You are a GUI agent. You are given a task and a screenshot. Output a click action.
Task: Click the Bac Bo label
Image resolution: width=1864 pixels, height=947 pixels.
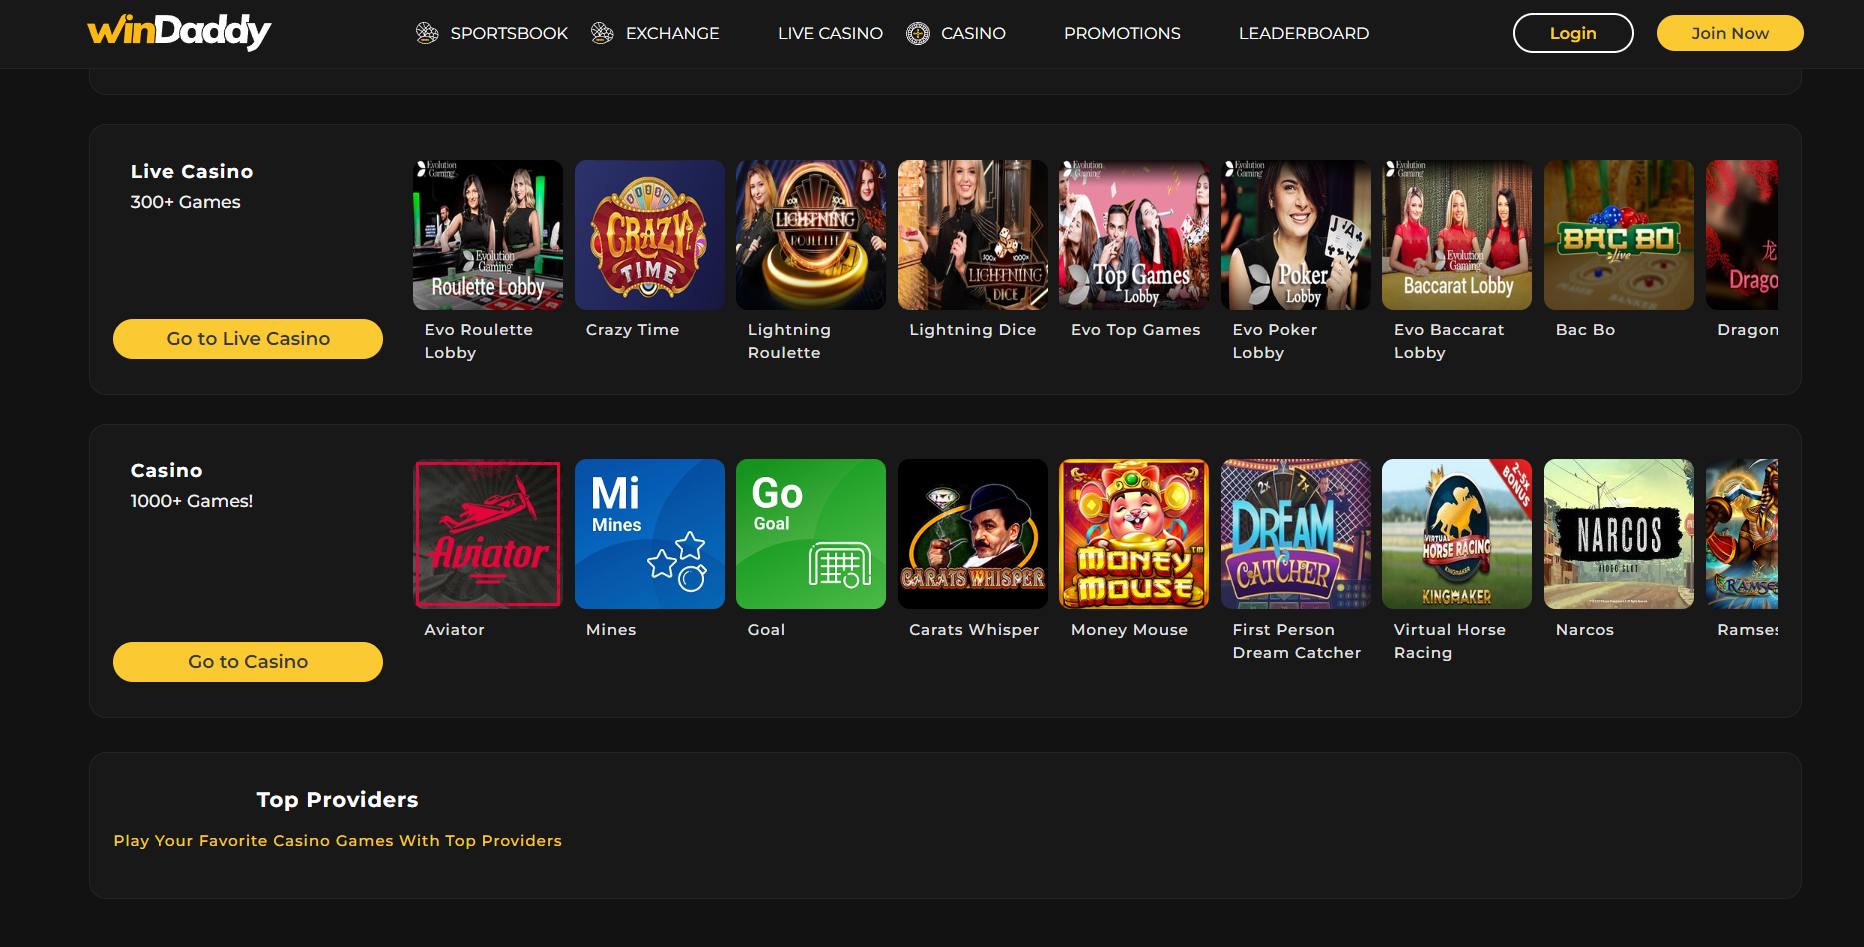[x=1585, y=330]
